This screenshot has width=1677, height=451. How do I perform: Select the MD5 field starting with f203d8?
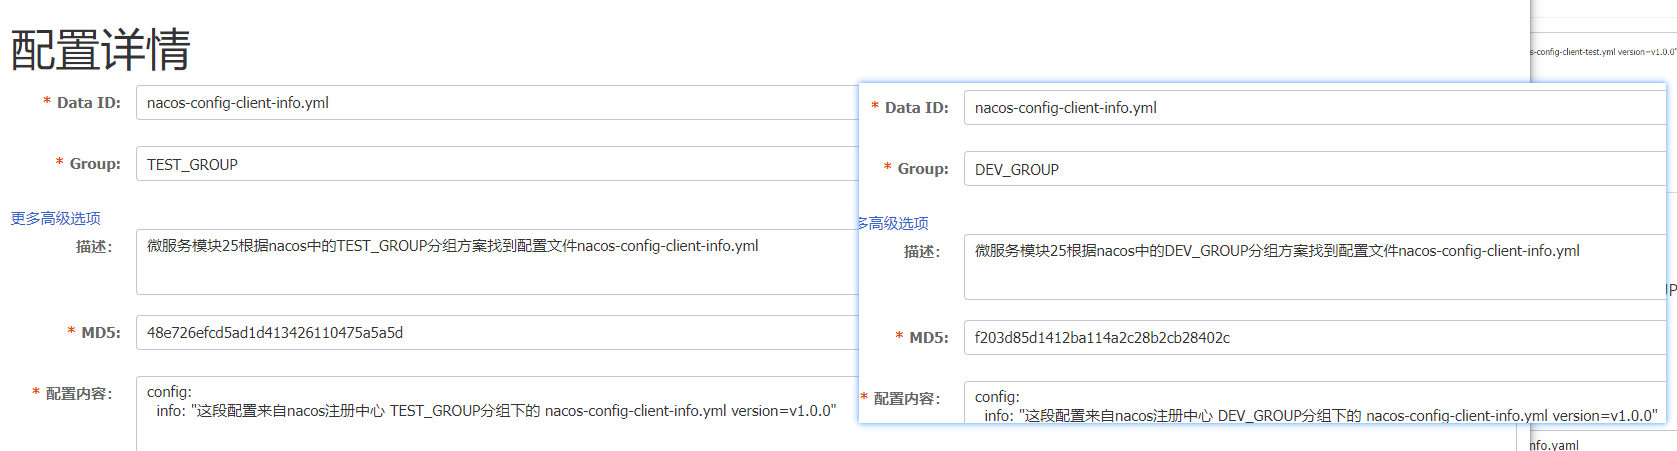(1312, 338)
